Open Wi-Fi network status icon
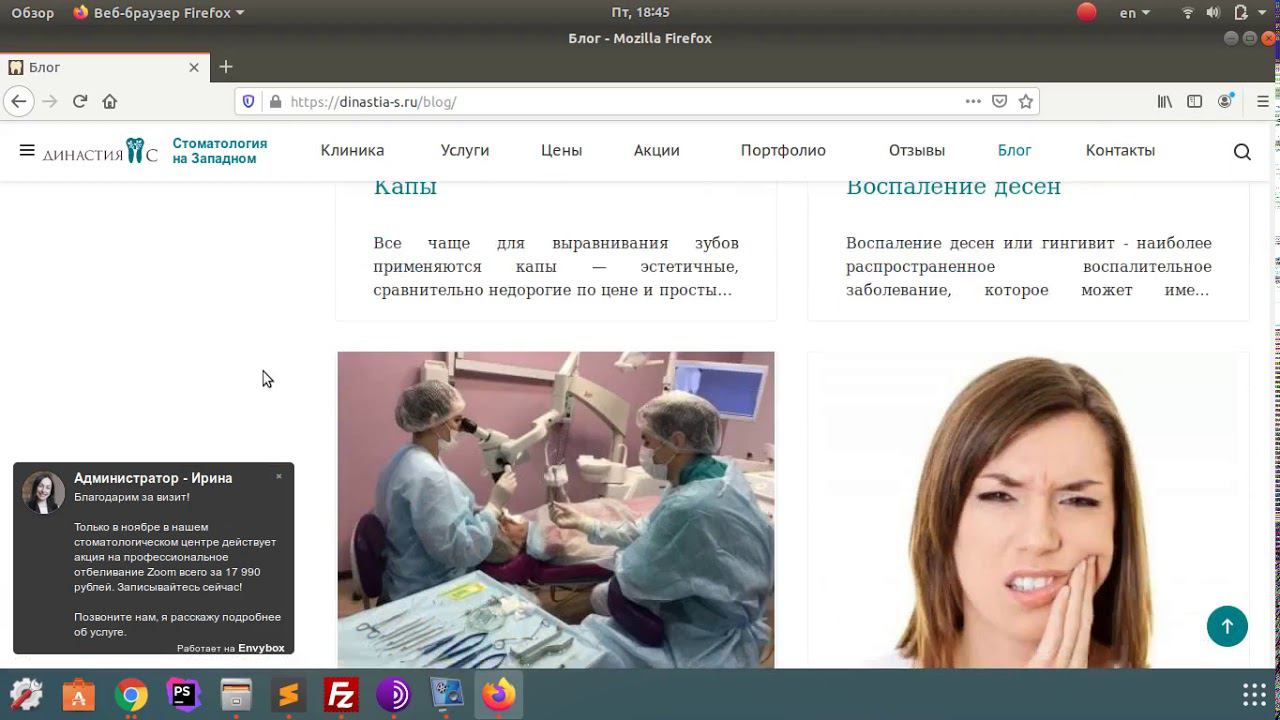This screenshot has height=720, width=1280. pos(1188,13)
